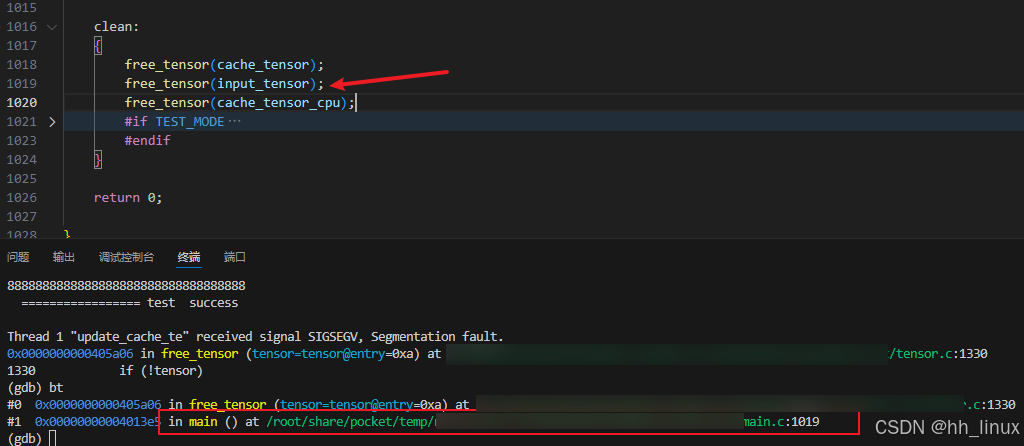This screenshot has height=446, width=1024.
Task: Collapse the clean: block fold arrow
Action: pos(52,27)
